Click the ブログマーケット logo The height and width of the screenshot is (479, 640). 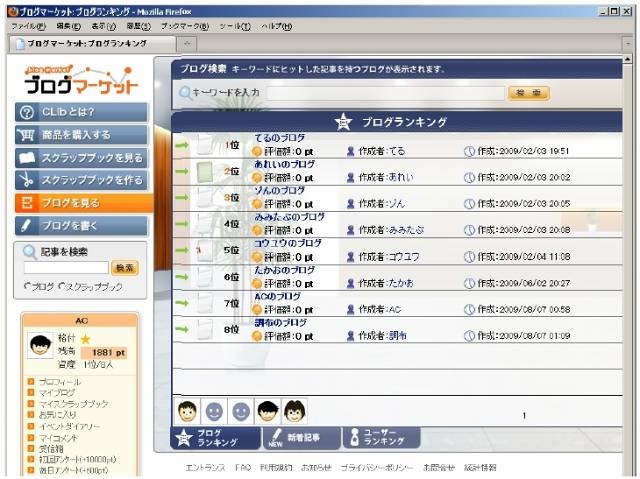coord(81,80)
